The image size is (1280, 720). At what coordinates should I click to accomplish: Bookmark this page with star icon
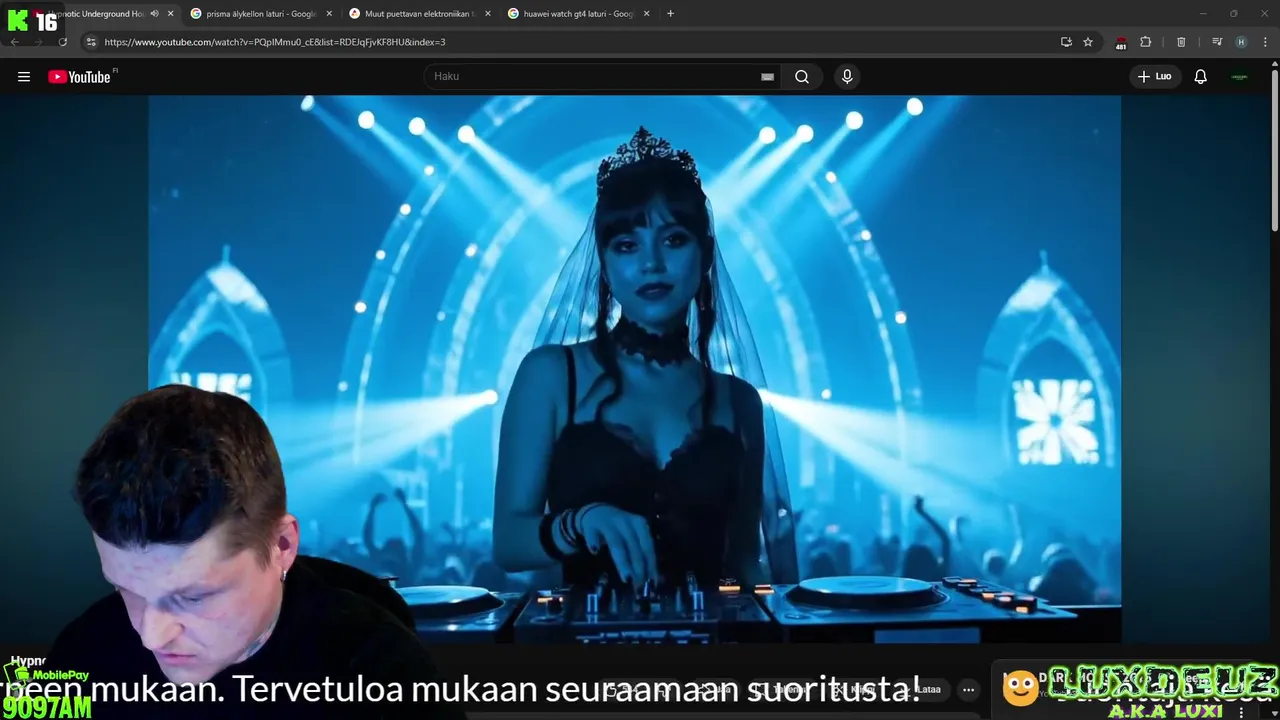pyautogui.click(x=1088, y=42)
